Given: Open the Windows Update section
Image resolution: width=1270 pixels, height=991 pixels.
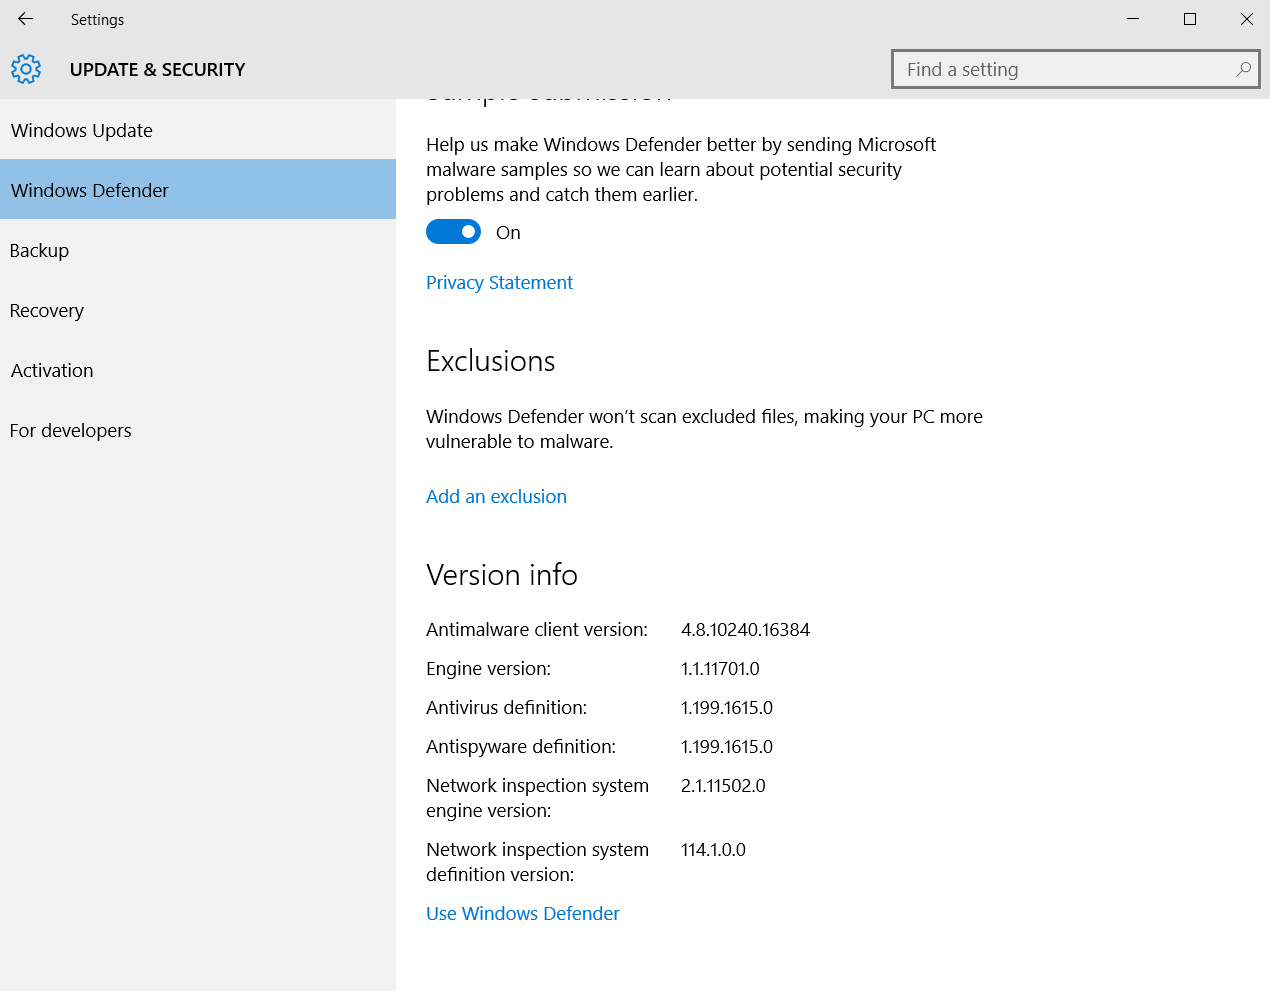Looking at the screenshot, I should pos(82,130).
